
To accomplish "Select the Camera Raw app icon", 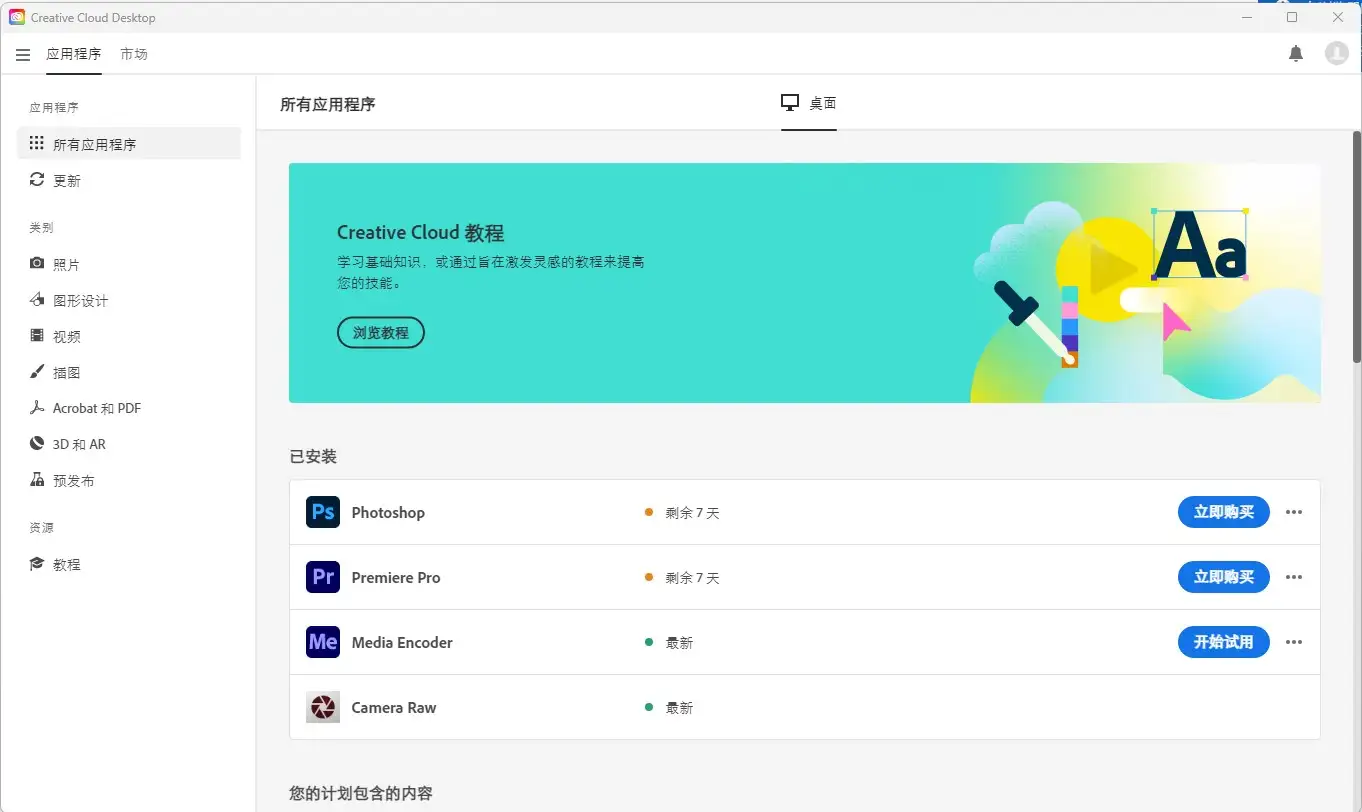I will point(322,707).
